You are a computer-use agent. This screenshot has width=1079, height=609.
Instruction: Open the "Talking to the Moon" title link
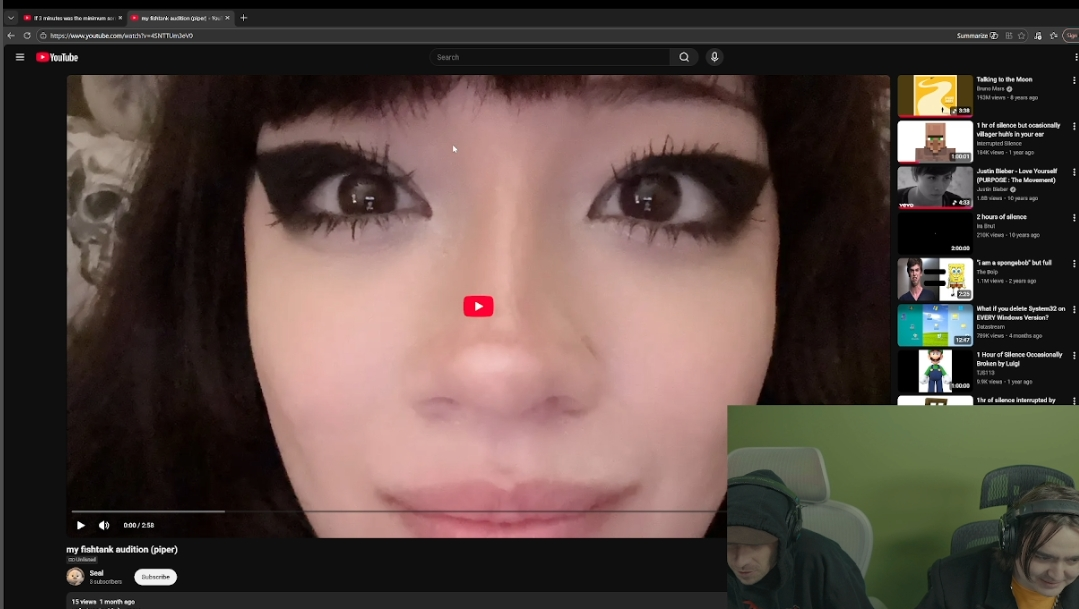pyautogui.click(x=1004, y=79)
